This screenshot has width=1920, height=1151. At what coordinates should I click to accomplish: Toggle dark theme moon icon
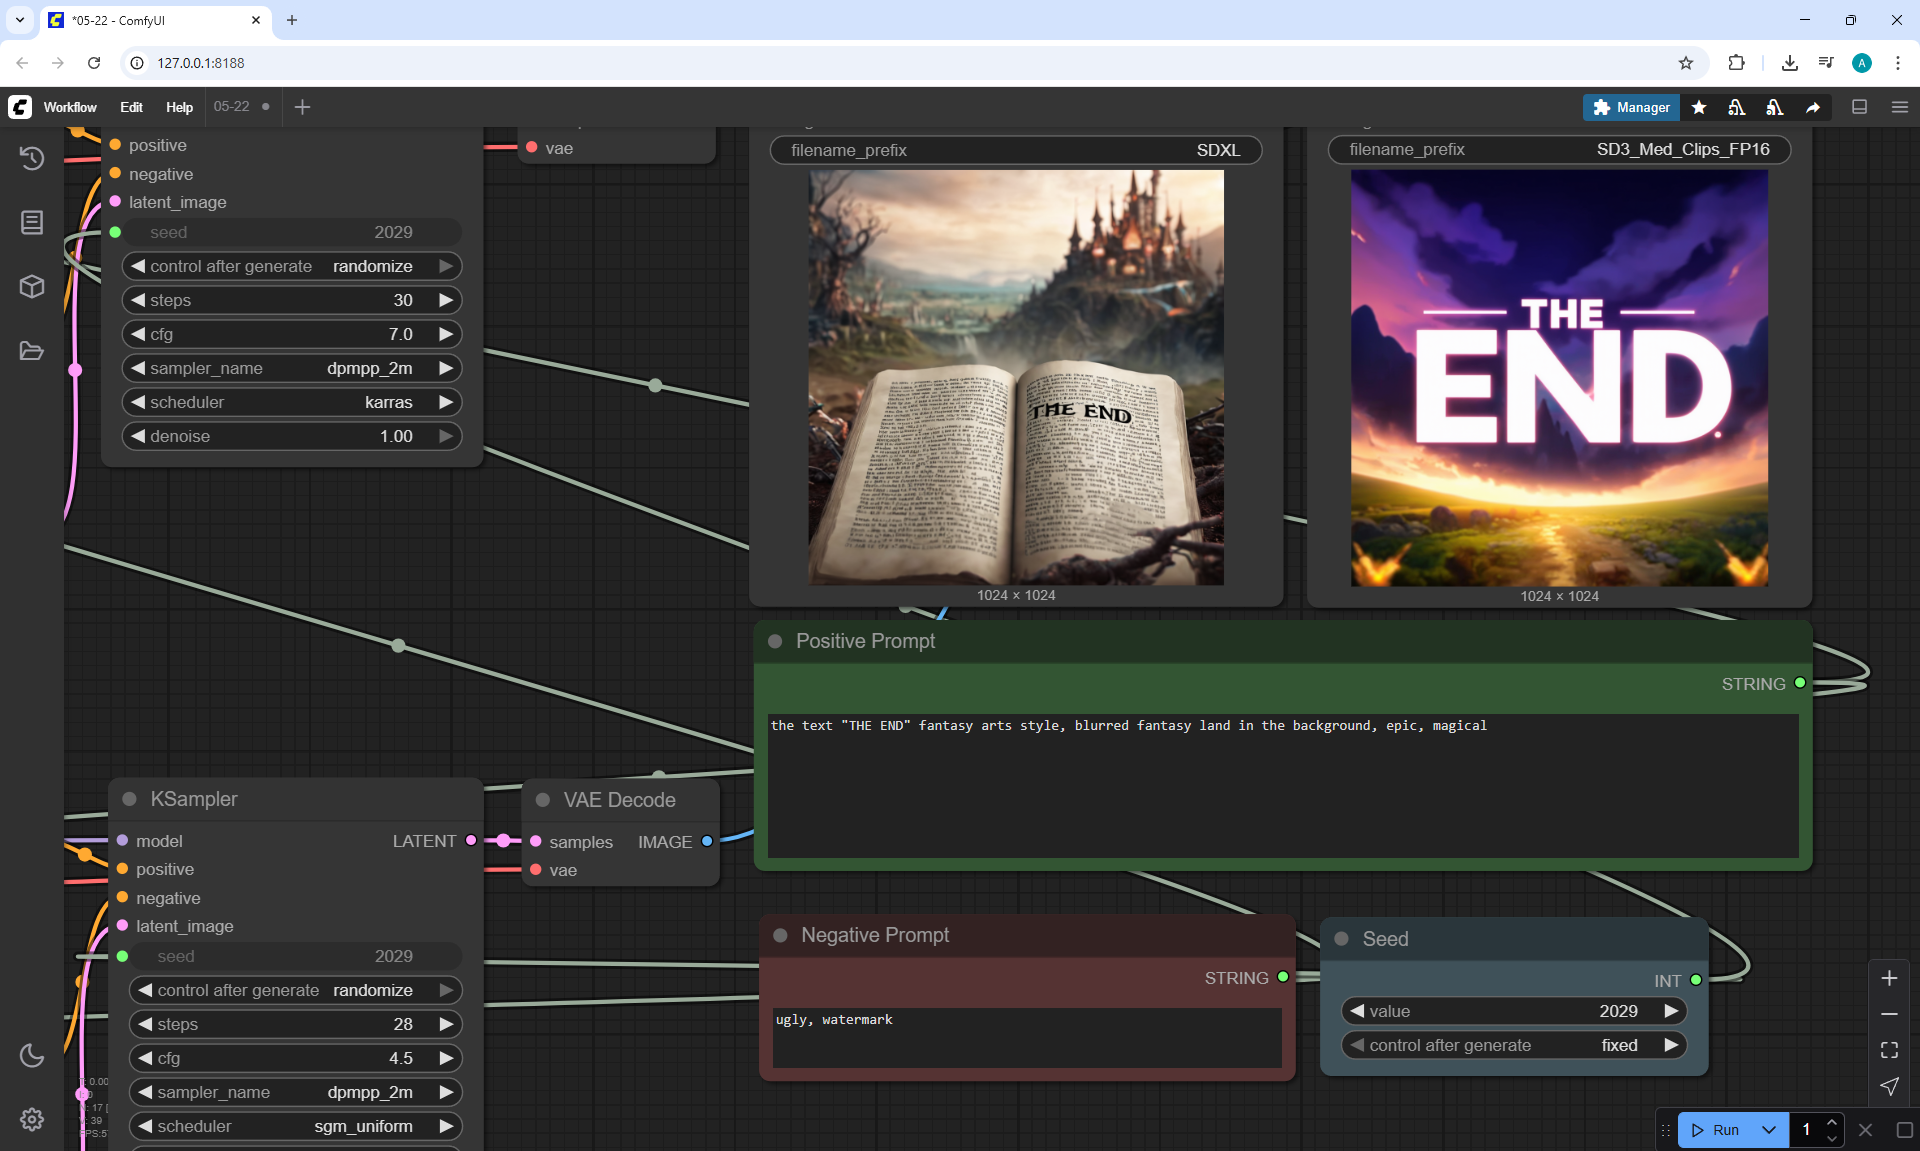pyautogui.click(x=32, y=1055)
